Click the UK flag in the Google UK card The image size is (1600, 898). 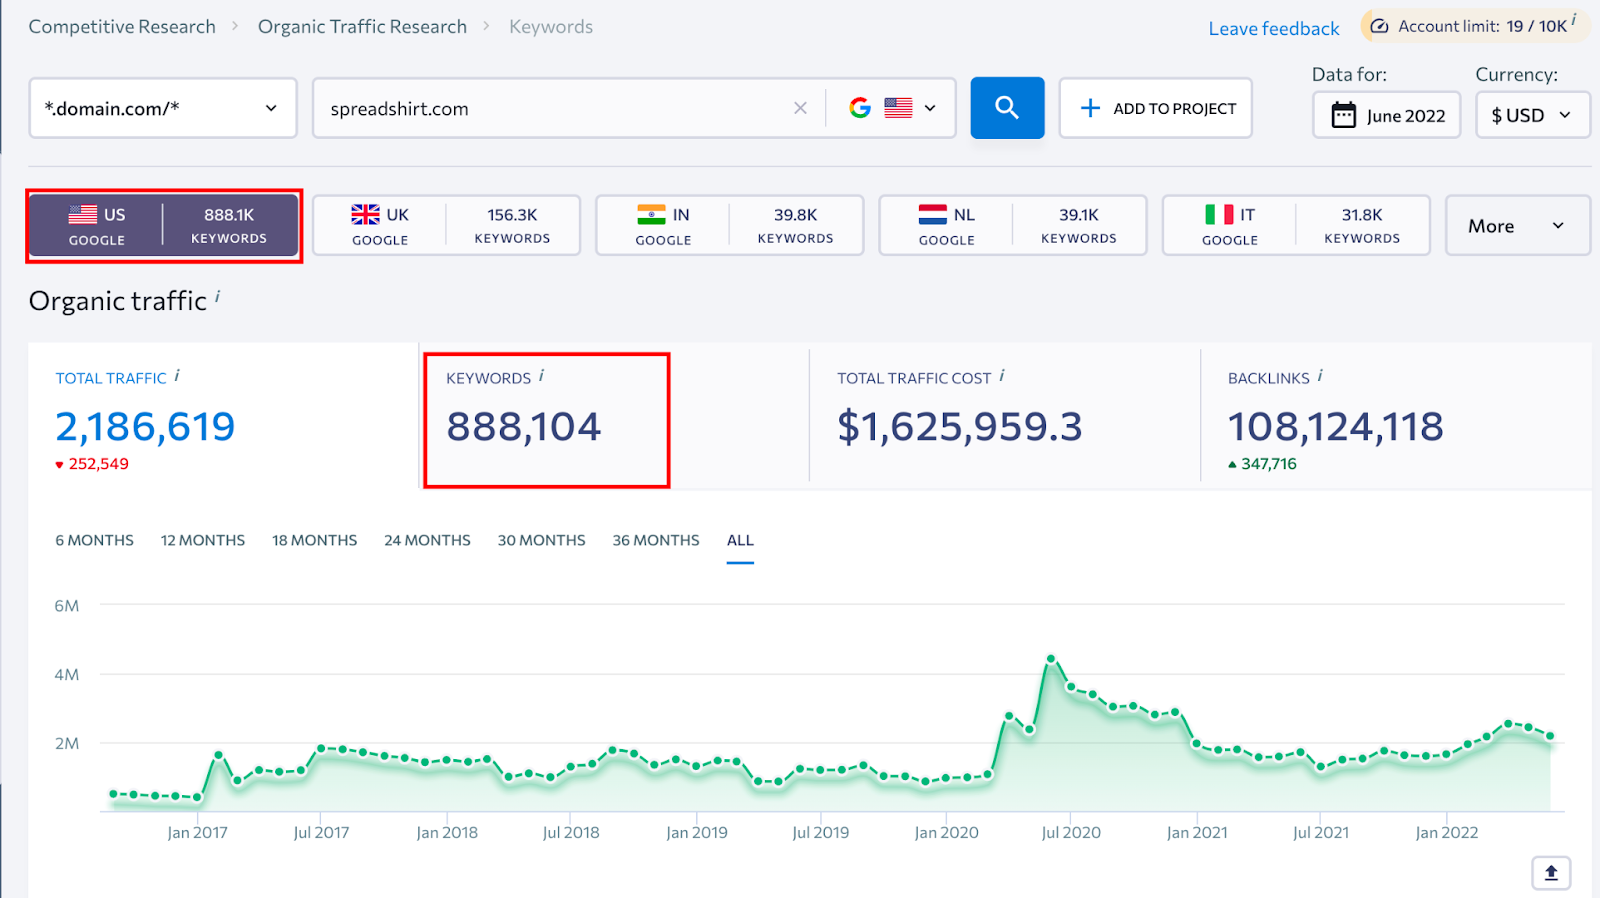click(365, 214)
